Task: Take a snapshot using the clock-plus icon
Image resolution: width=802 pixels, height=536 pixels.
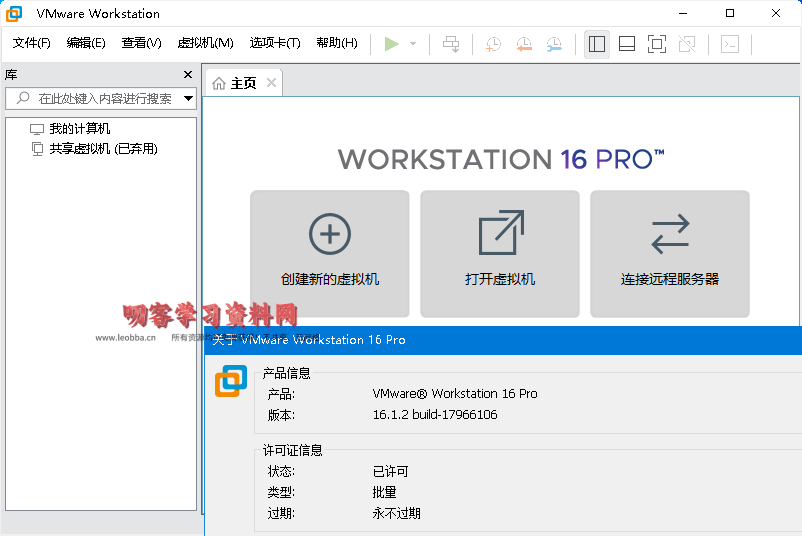Action: pos(493,44)
